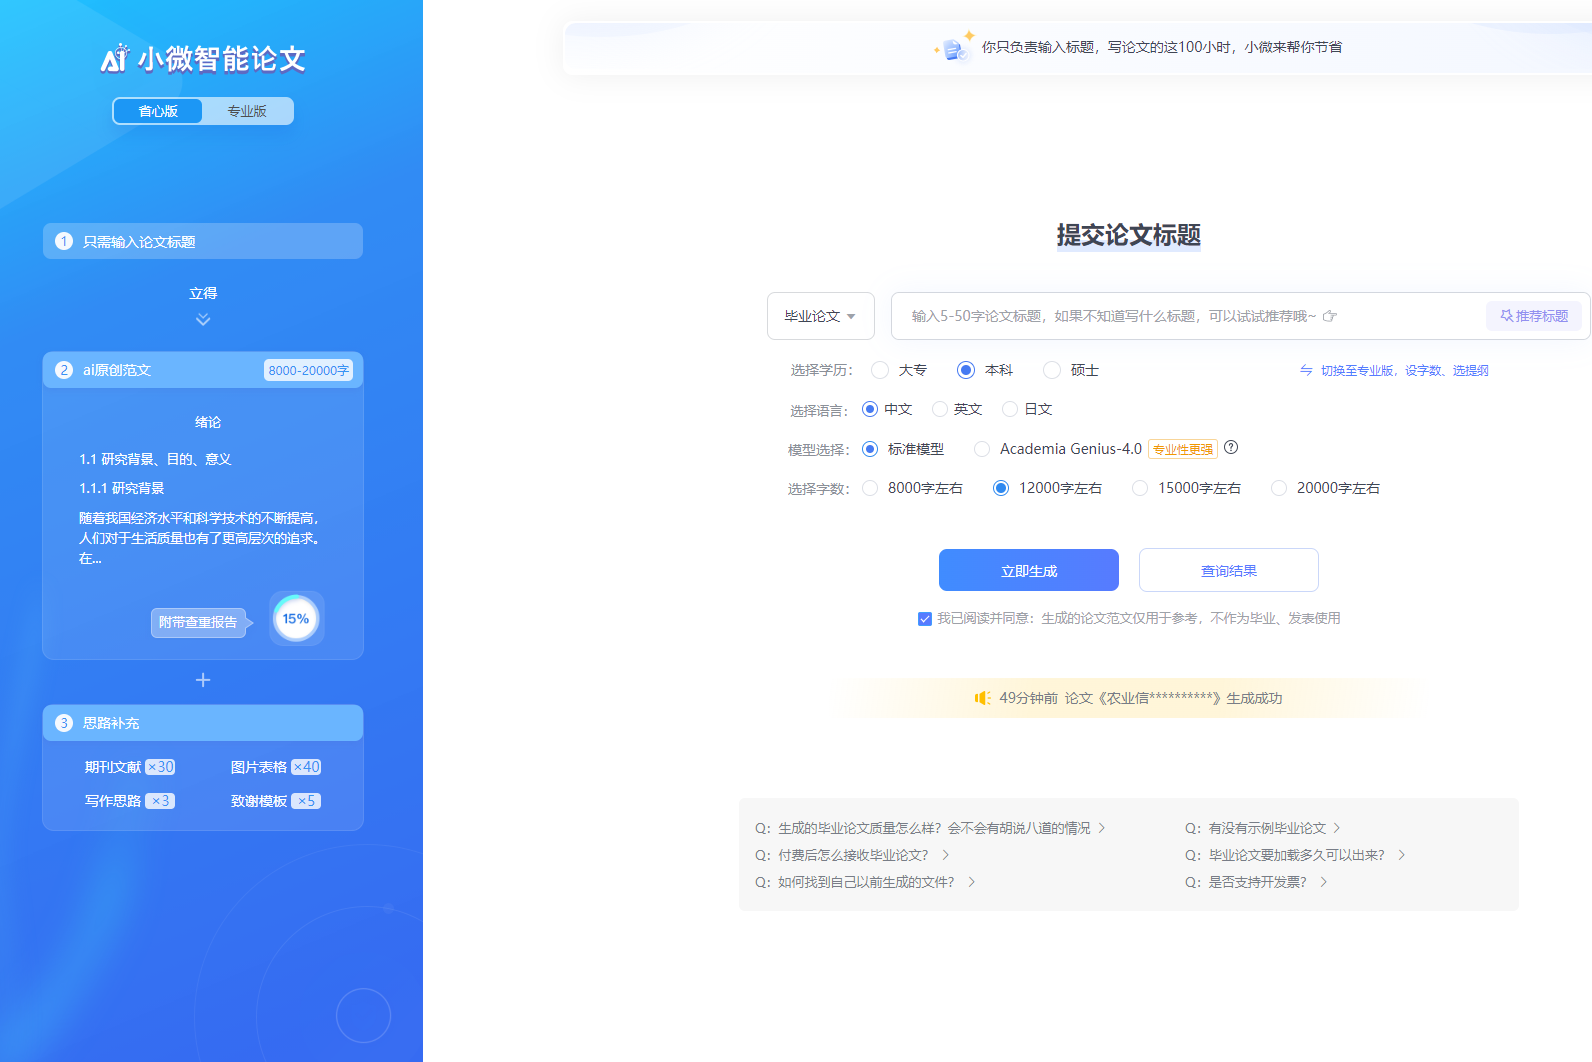Image resolution: width=1592 pixels, height=1062 pixels.
Task: Click the step 3 number badge
Action: click(64, 723)
